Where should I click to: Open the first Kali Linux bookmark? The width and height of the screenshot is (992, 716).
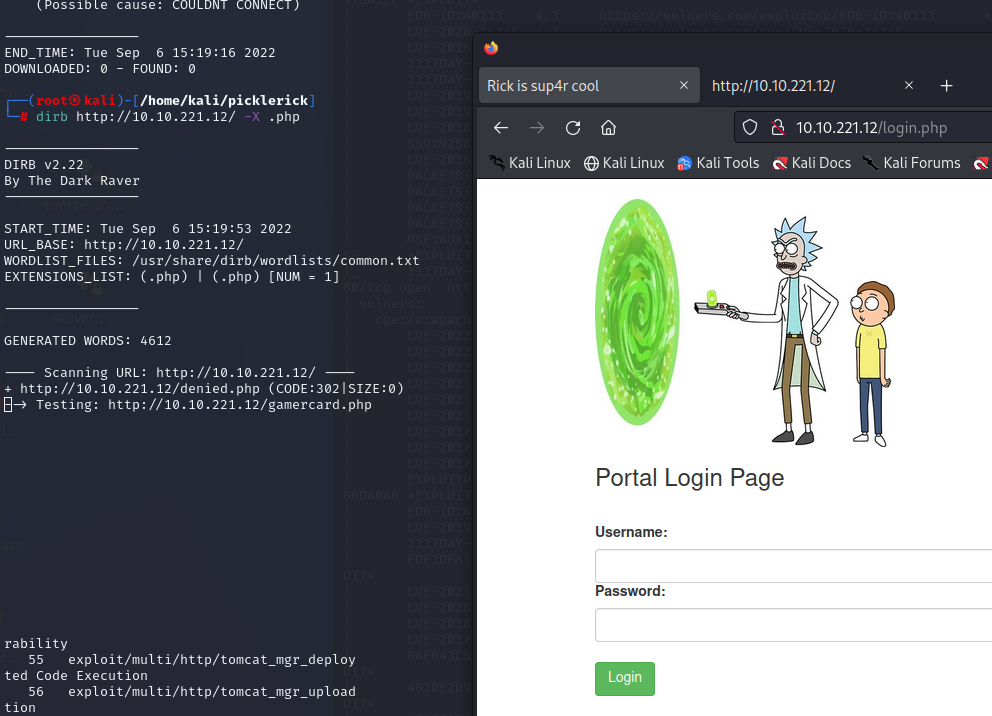pyautogui.click(x=530, y=163)
